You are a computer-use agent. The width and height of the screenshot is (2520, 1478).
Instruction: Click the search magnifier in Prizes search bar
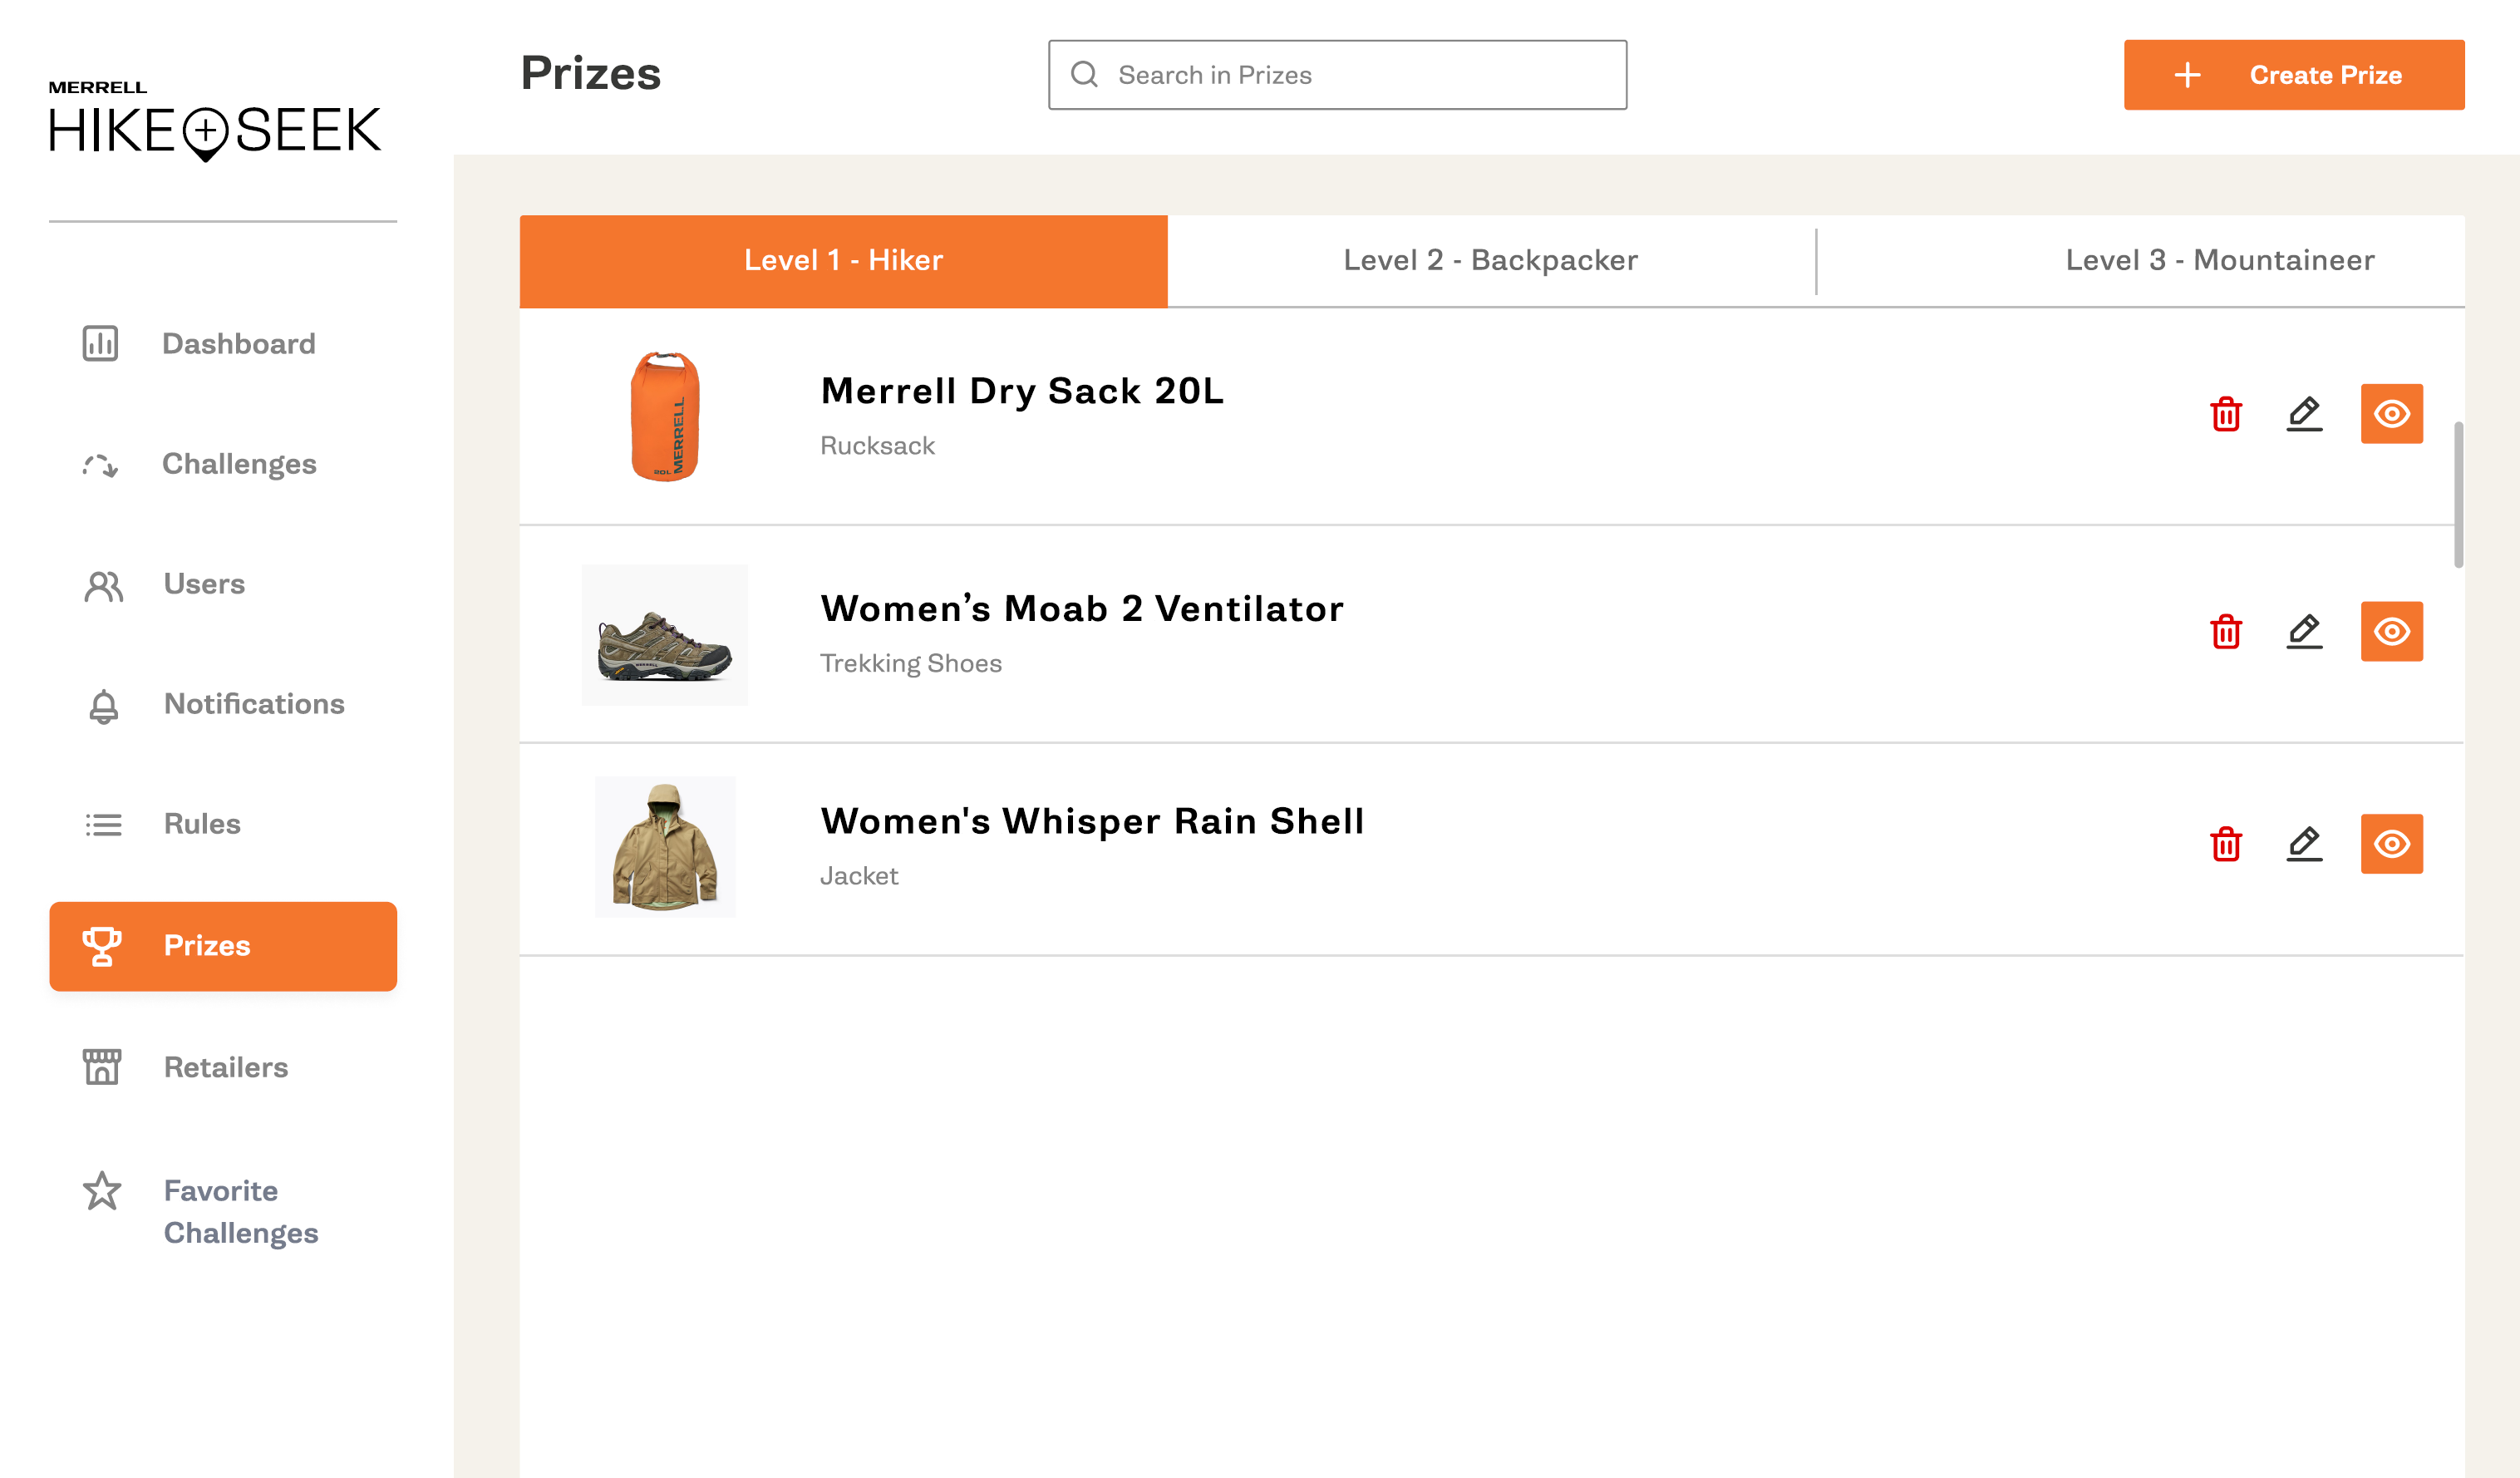coord(1086,74)
